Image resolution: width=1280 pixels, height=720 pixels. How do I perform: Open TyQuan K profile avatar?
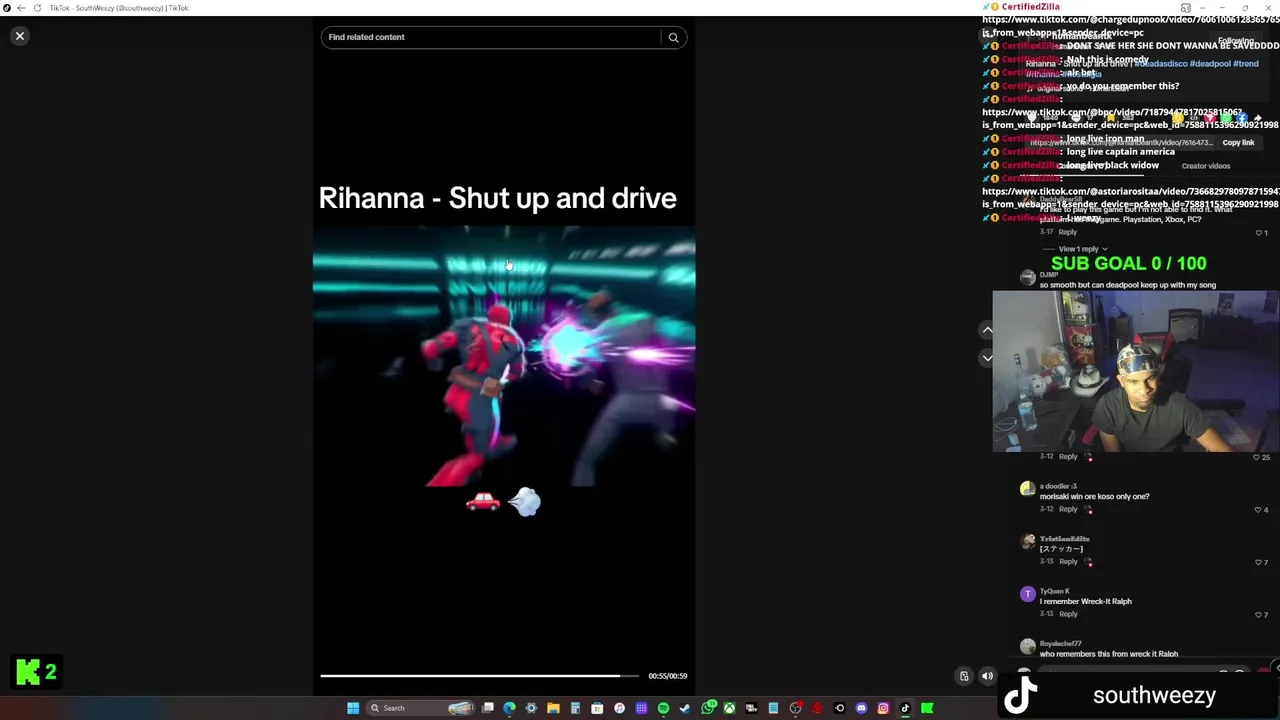tap(1027, 594)
